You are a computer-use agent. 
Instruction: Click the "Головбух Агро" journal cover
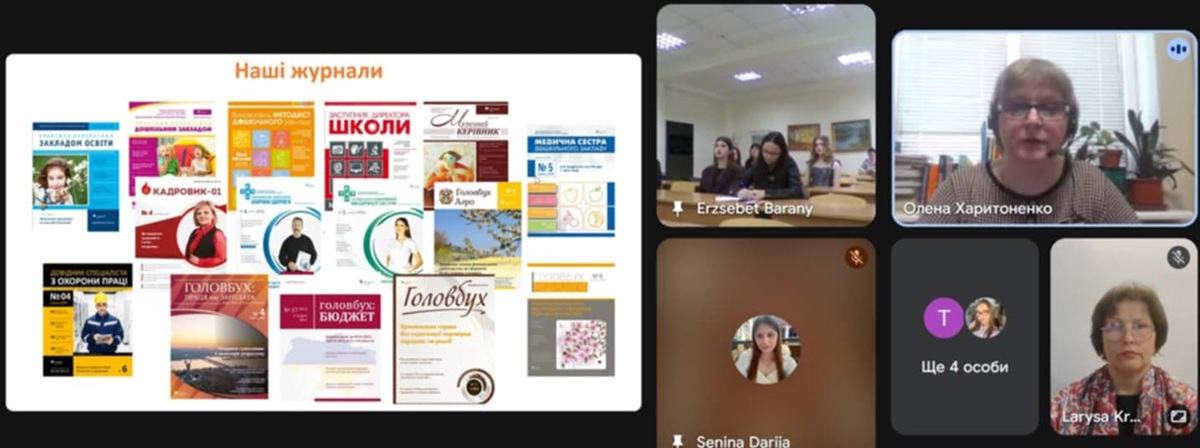tap(477, 230)
